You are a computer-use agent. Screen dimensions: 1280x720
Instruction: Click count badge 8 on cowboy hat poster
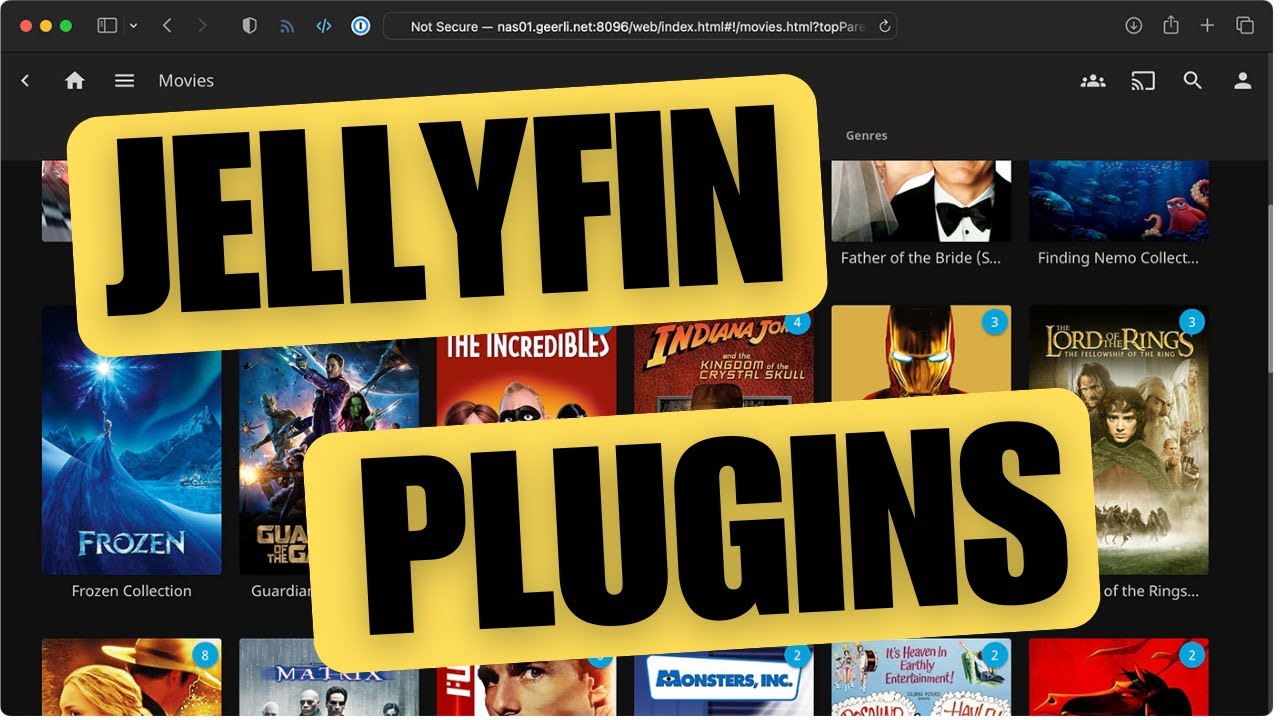tap(205, 656)
